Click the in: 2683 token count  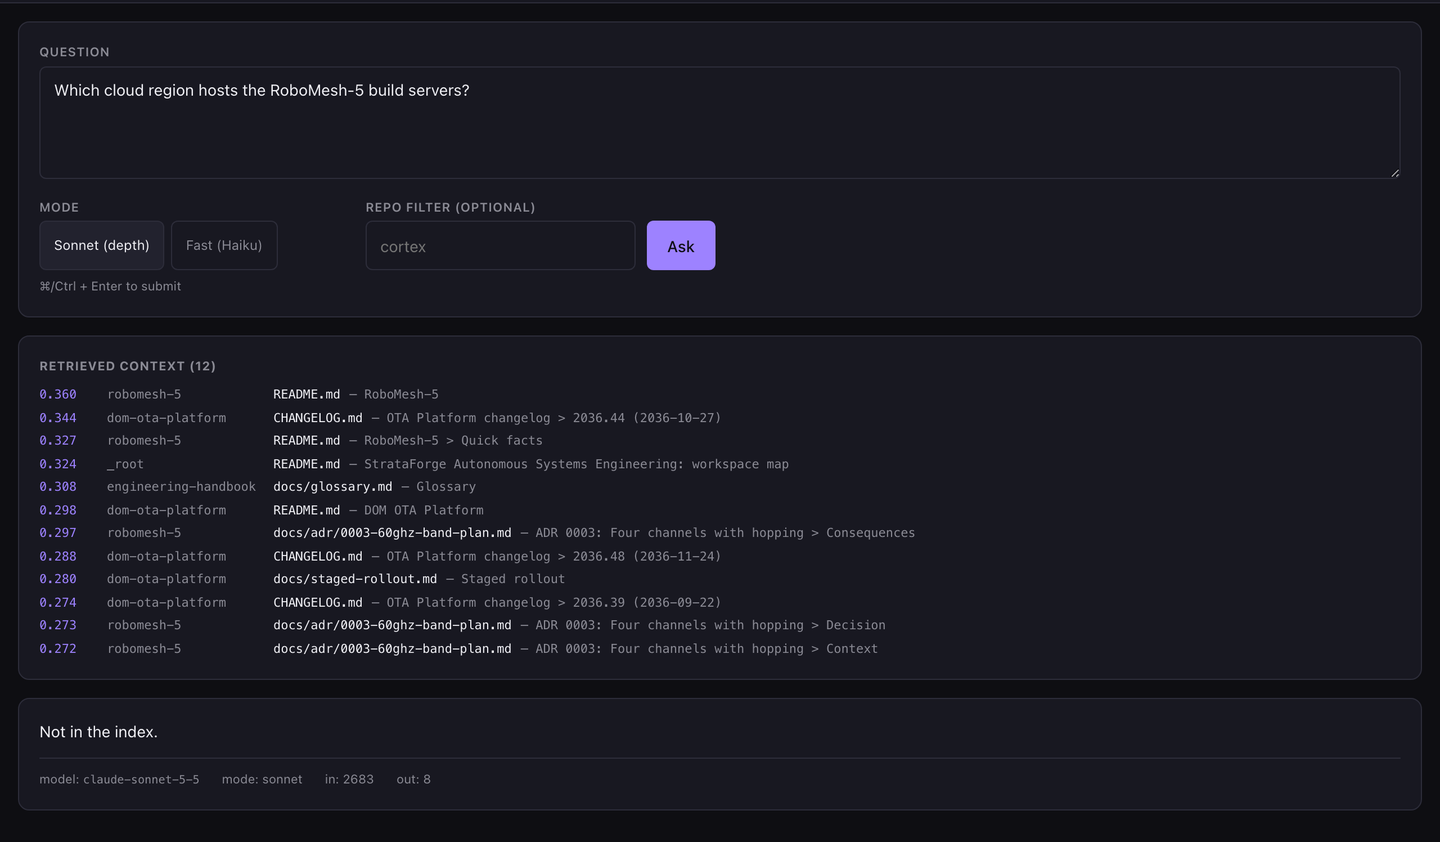(x=349, y=779)
